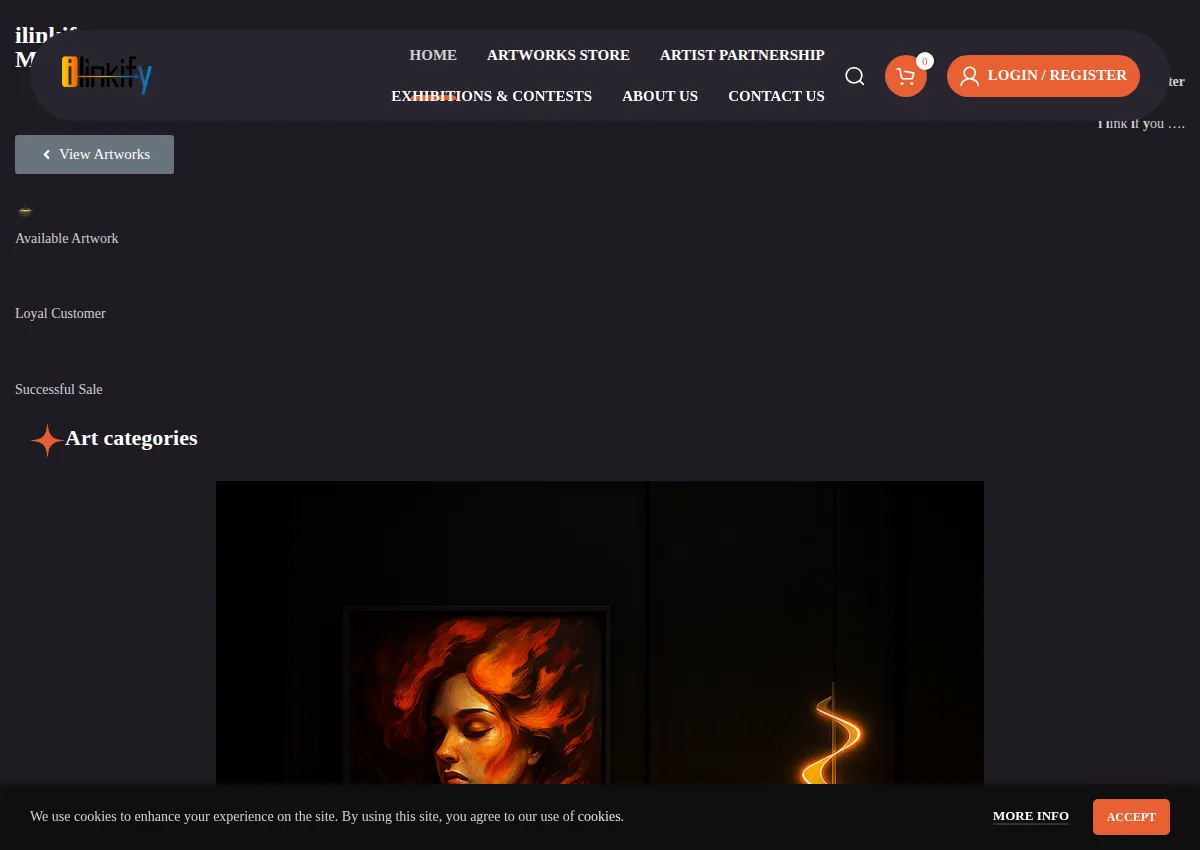Open the search magnifier icon

[x=855, y=76]
